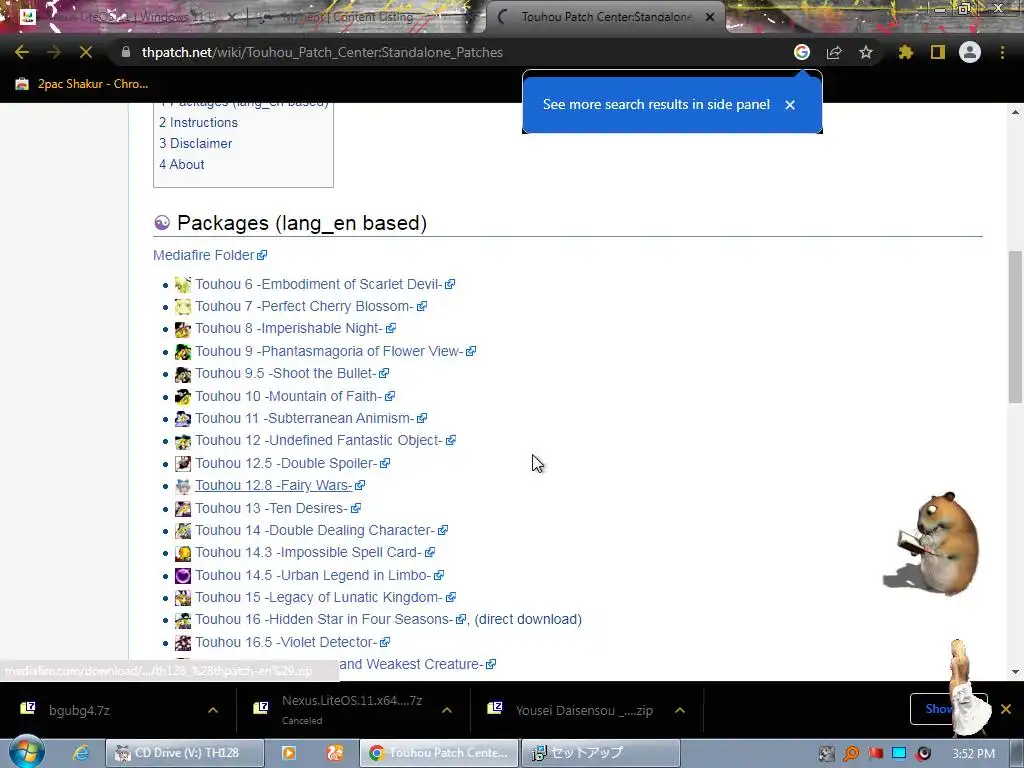Open Touhou 14.3 Impossible Spell Card link
The width and height of the screenshot is (1024, 768).
pos(315,552)
